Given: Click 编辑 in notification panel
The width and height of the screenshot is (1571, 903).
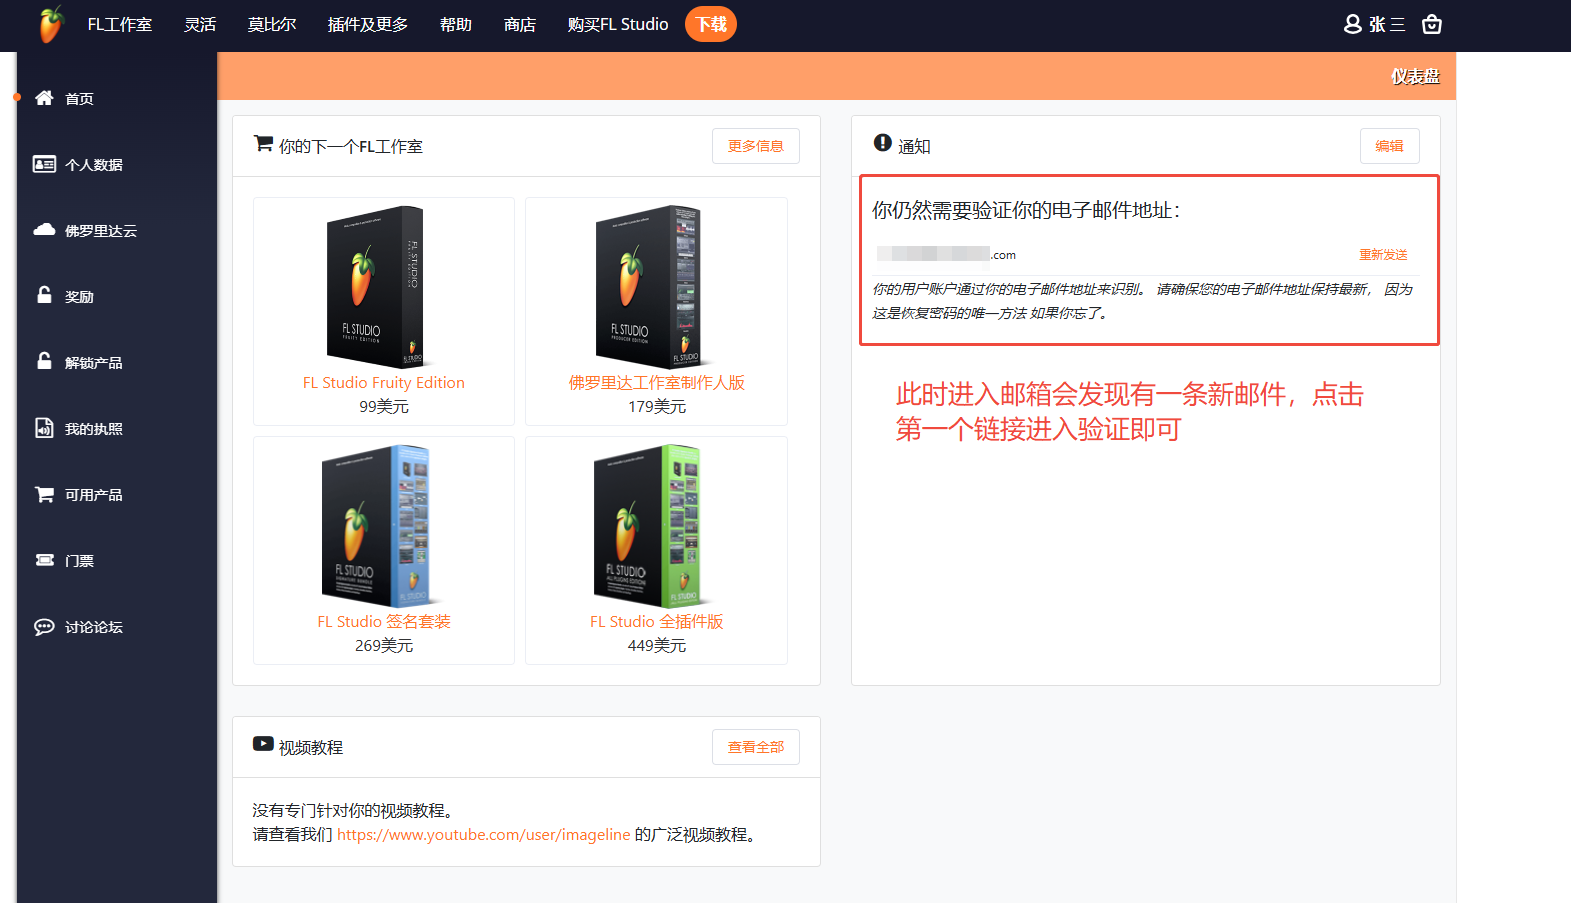Looking at the screenshot, I should click(x=1389, y=146).
